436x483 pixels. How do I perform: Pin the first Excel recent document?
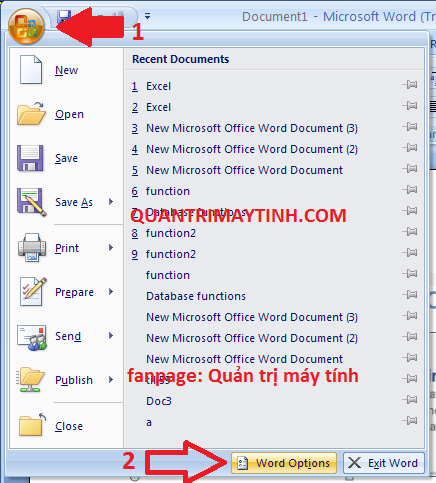coord(410,85)
